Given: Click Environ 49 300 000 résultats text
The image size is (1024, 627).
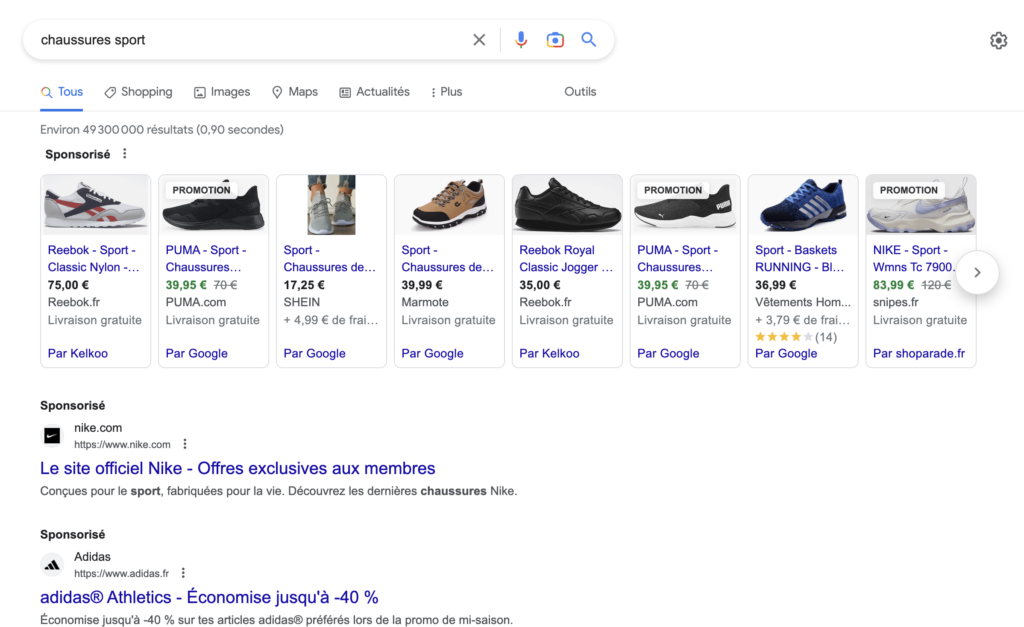Looking at the screenshot, I should (x=162, y=129).
